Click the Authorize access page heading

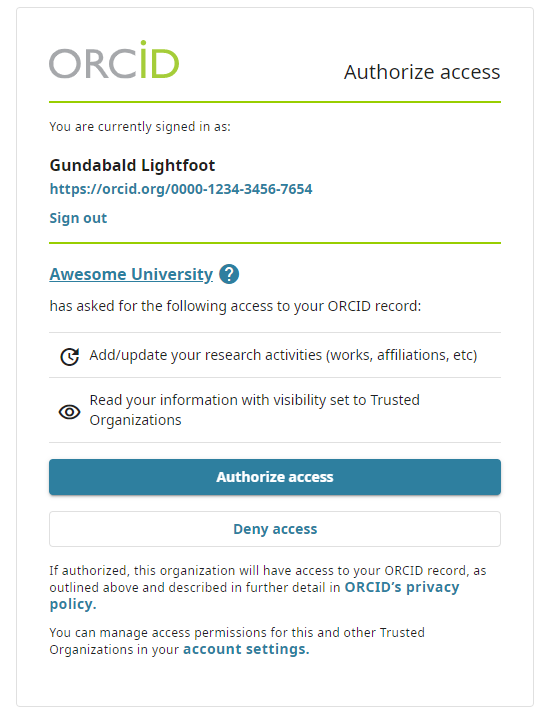422,72
